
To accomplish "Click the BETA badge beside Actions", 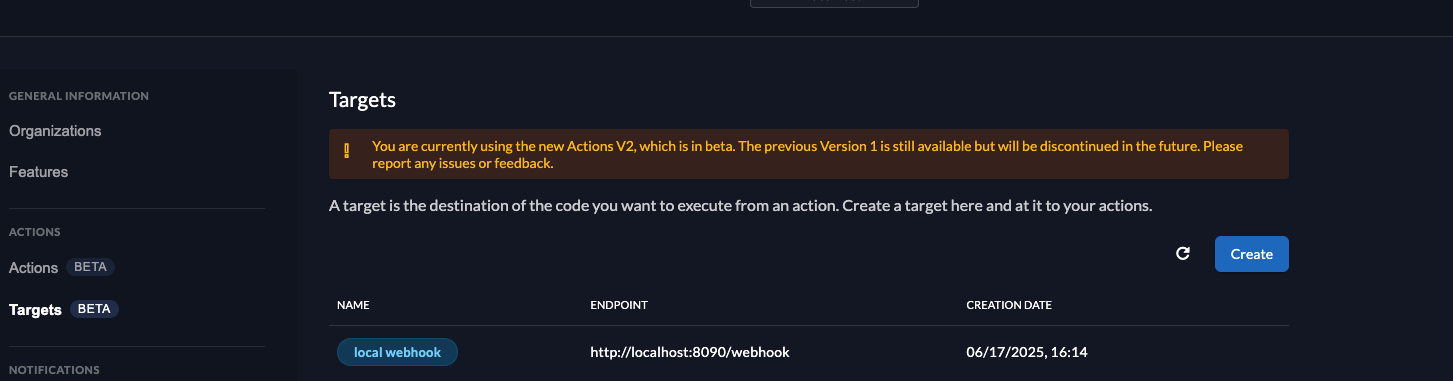I will (91, 268).
